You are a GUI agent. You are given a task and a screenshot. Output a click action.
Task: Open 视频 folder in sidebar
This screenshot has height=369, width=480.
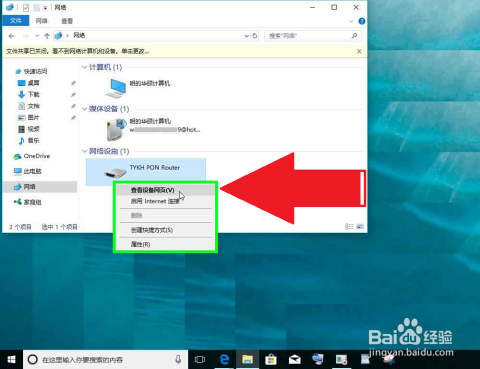click(x=28, y=129)
